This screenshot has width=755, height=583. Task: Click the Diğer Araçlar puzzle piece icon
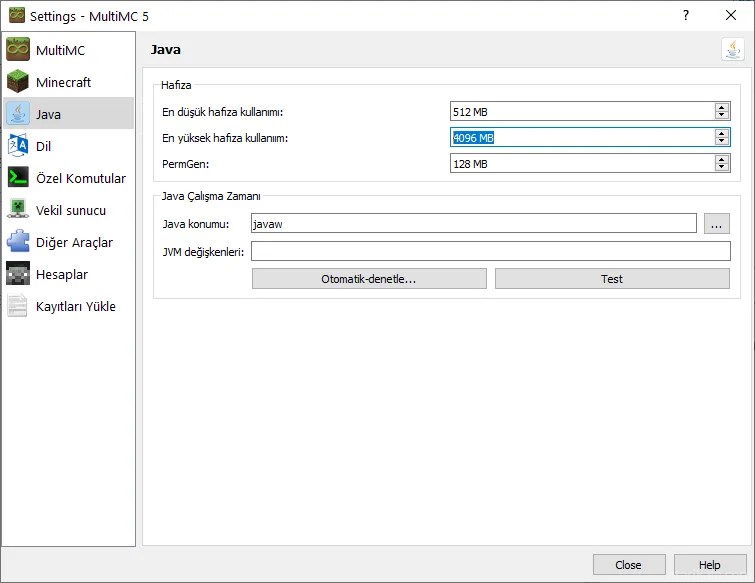pos(18,242)
